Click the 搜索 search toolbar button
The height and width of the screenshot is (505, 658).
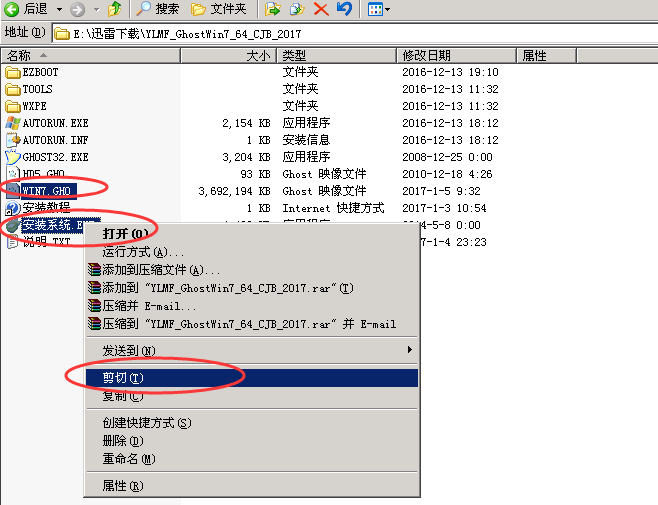(x=158, y=9)
